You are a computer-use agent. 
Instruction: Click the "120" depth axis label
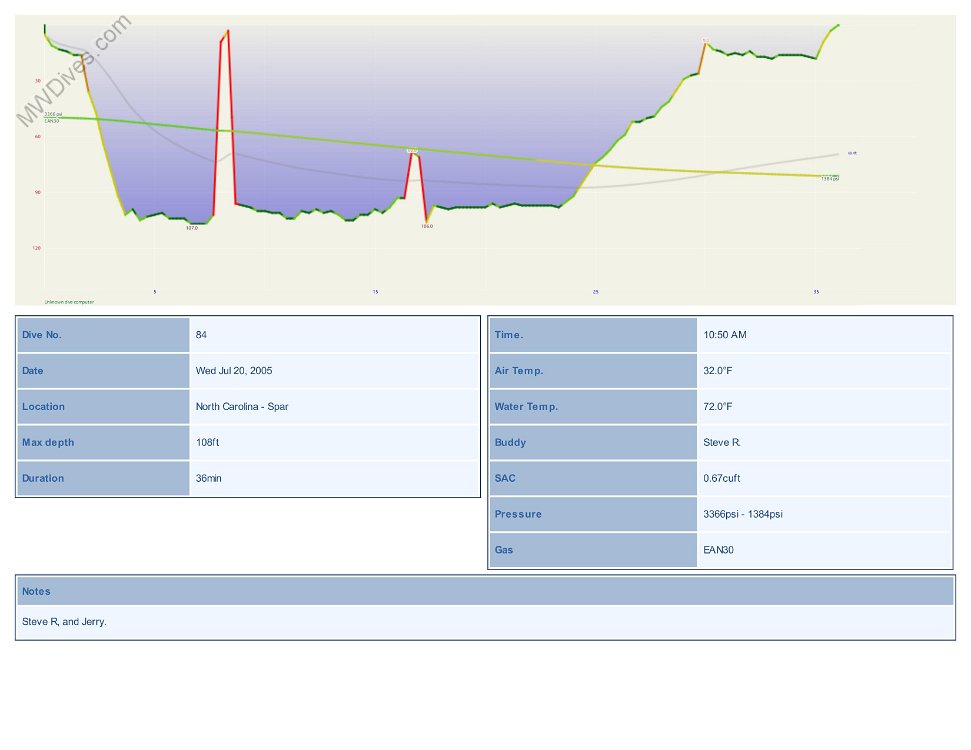(37, 248)
